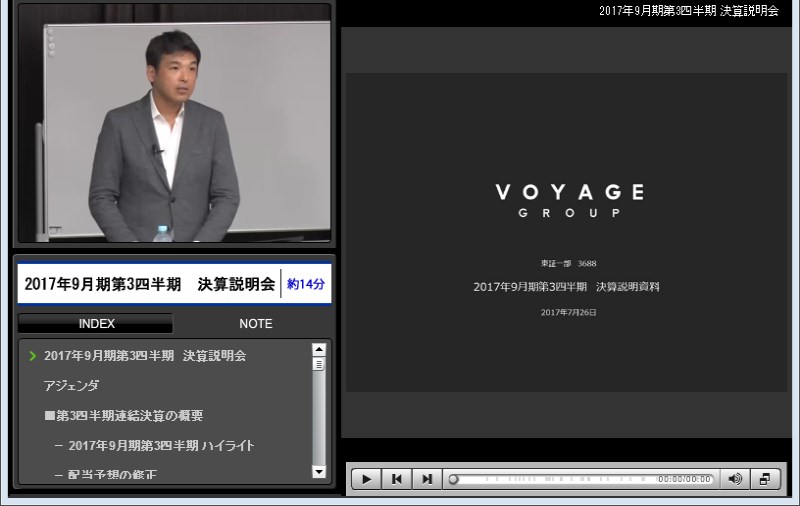Jump to the previous chapter button
This screenshot has height=506, width=800.
396,479
